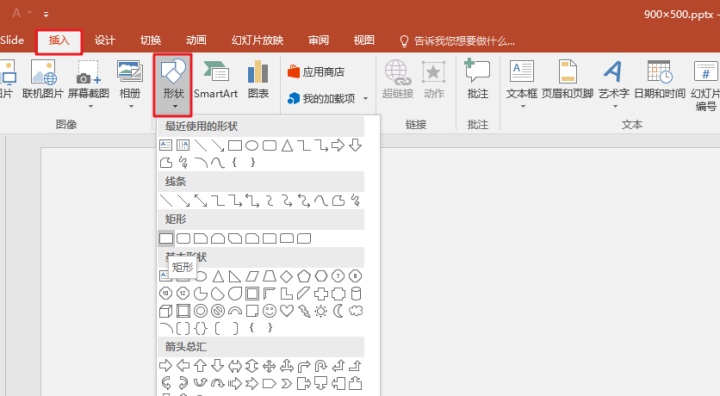
Task: Insert 日期和时间 date and time
Action: (660, 80)
